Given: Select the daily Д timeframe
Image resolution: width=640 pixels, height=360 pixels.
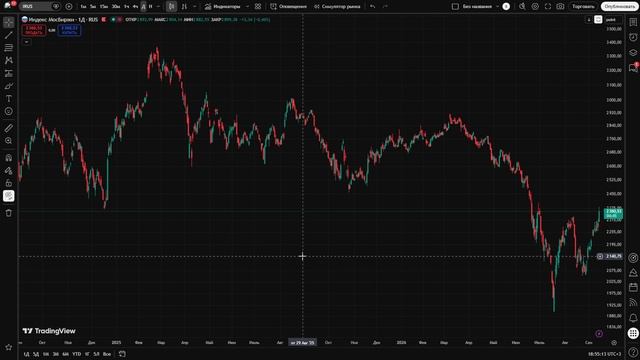Looking at the screenshot, I should pyautogui.click(x=143, y=7).
